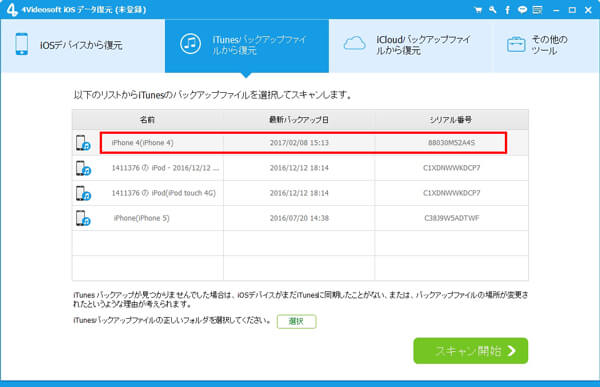Switch to iTunesバックアップファイルから復元 tab
Viewport: 600px width, 387px height.
[x=247, y=46]
